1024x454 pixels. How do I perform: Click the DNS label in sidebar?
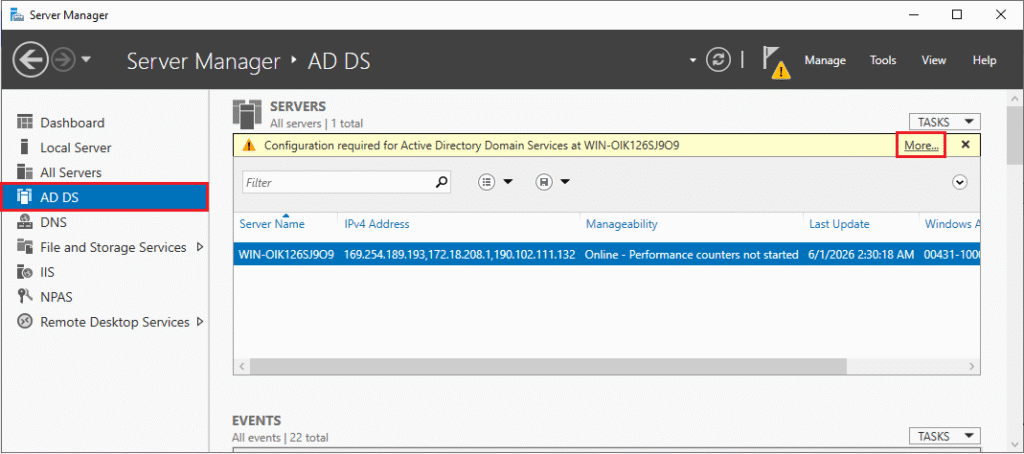(x=54, y=222)
